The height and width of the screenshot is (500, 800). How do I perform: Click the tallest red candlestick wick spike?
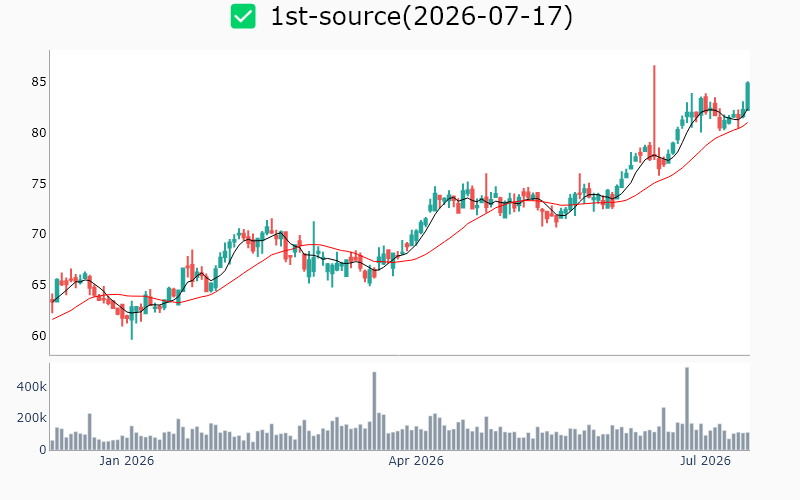pos(654,112)
